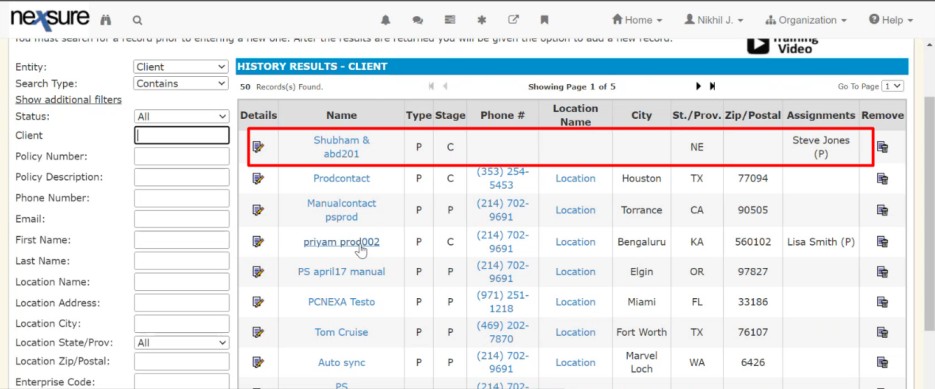The height and width of the screenshot is (389, 935).
Task: Open client Tom Cruise
Action: (x=342, y=332)
